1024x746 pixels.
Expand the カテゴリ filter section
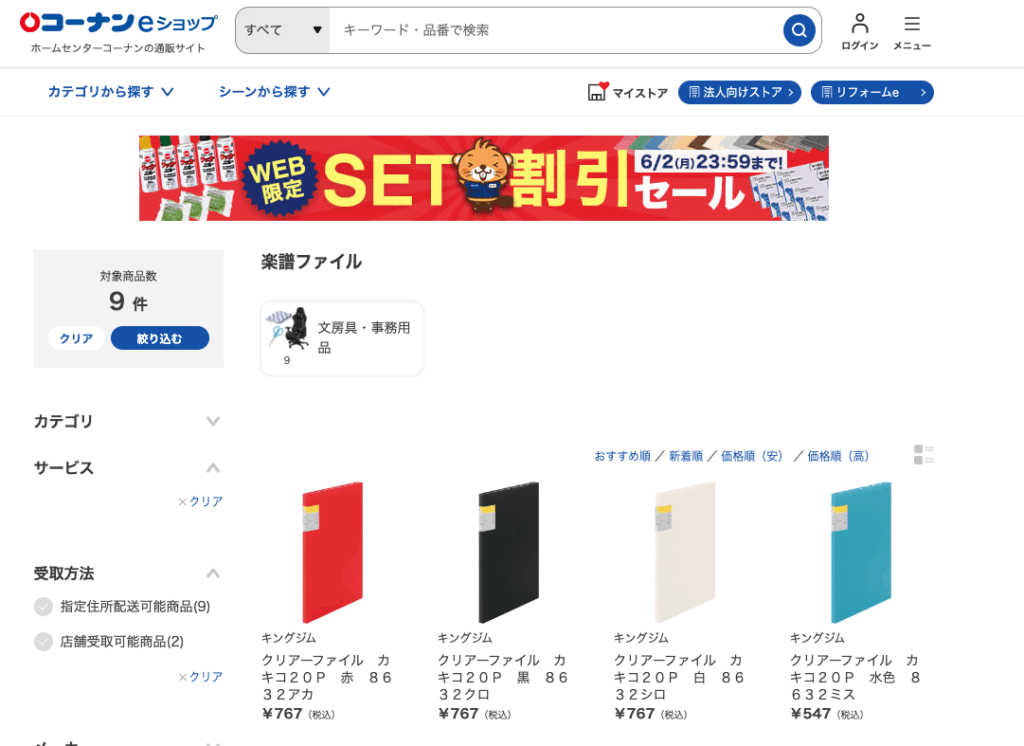point(212,421)
